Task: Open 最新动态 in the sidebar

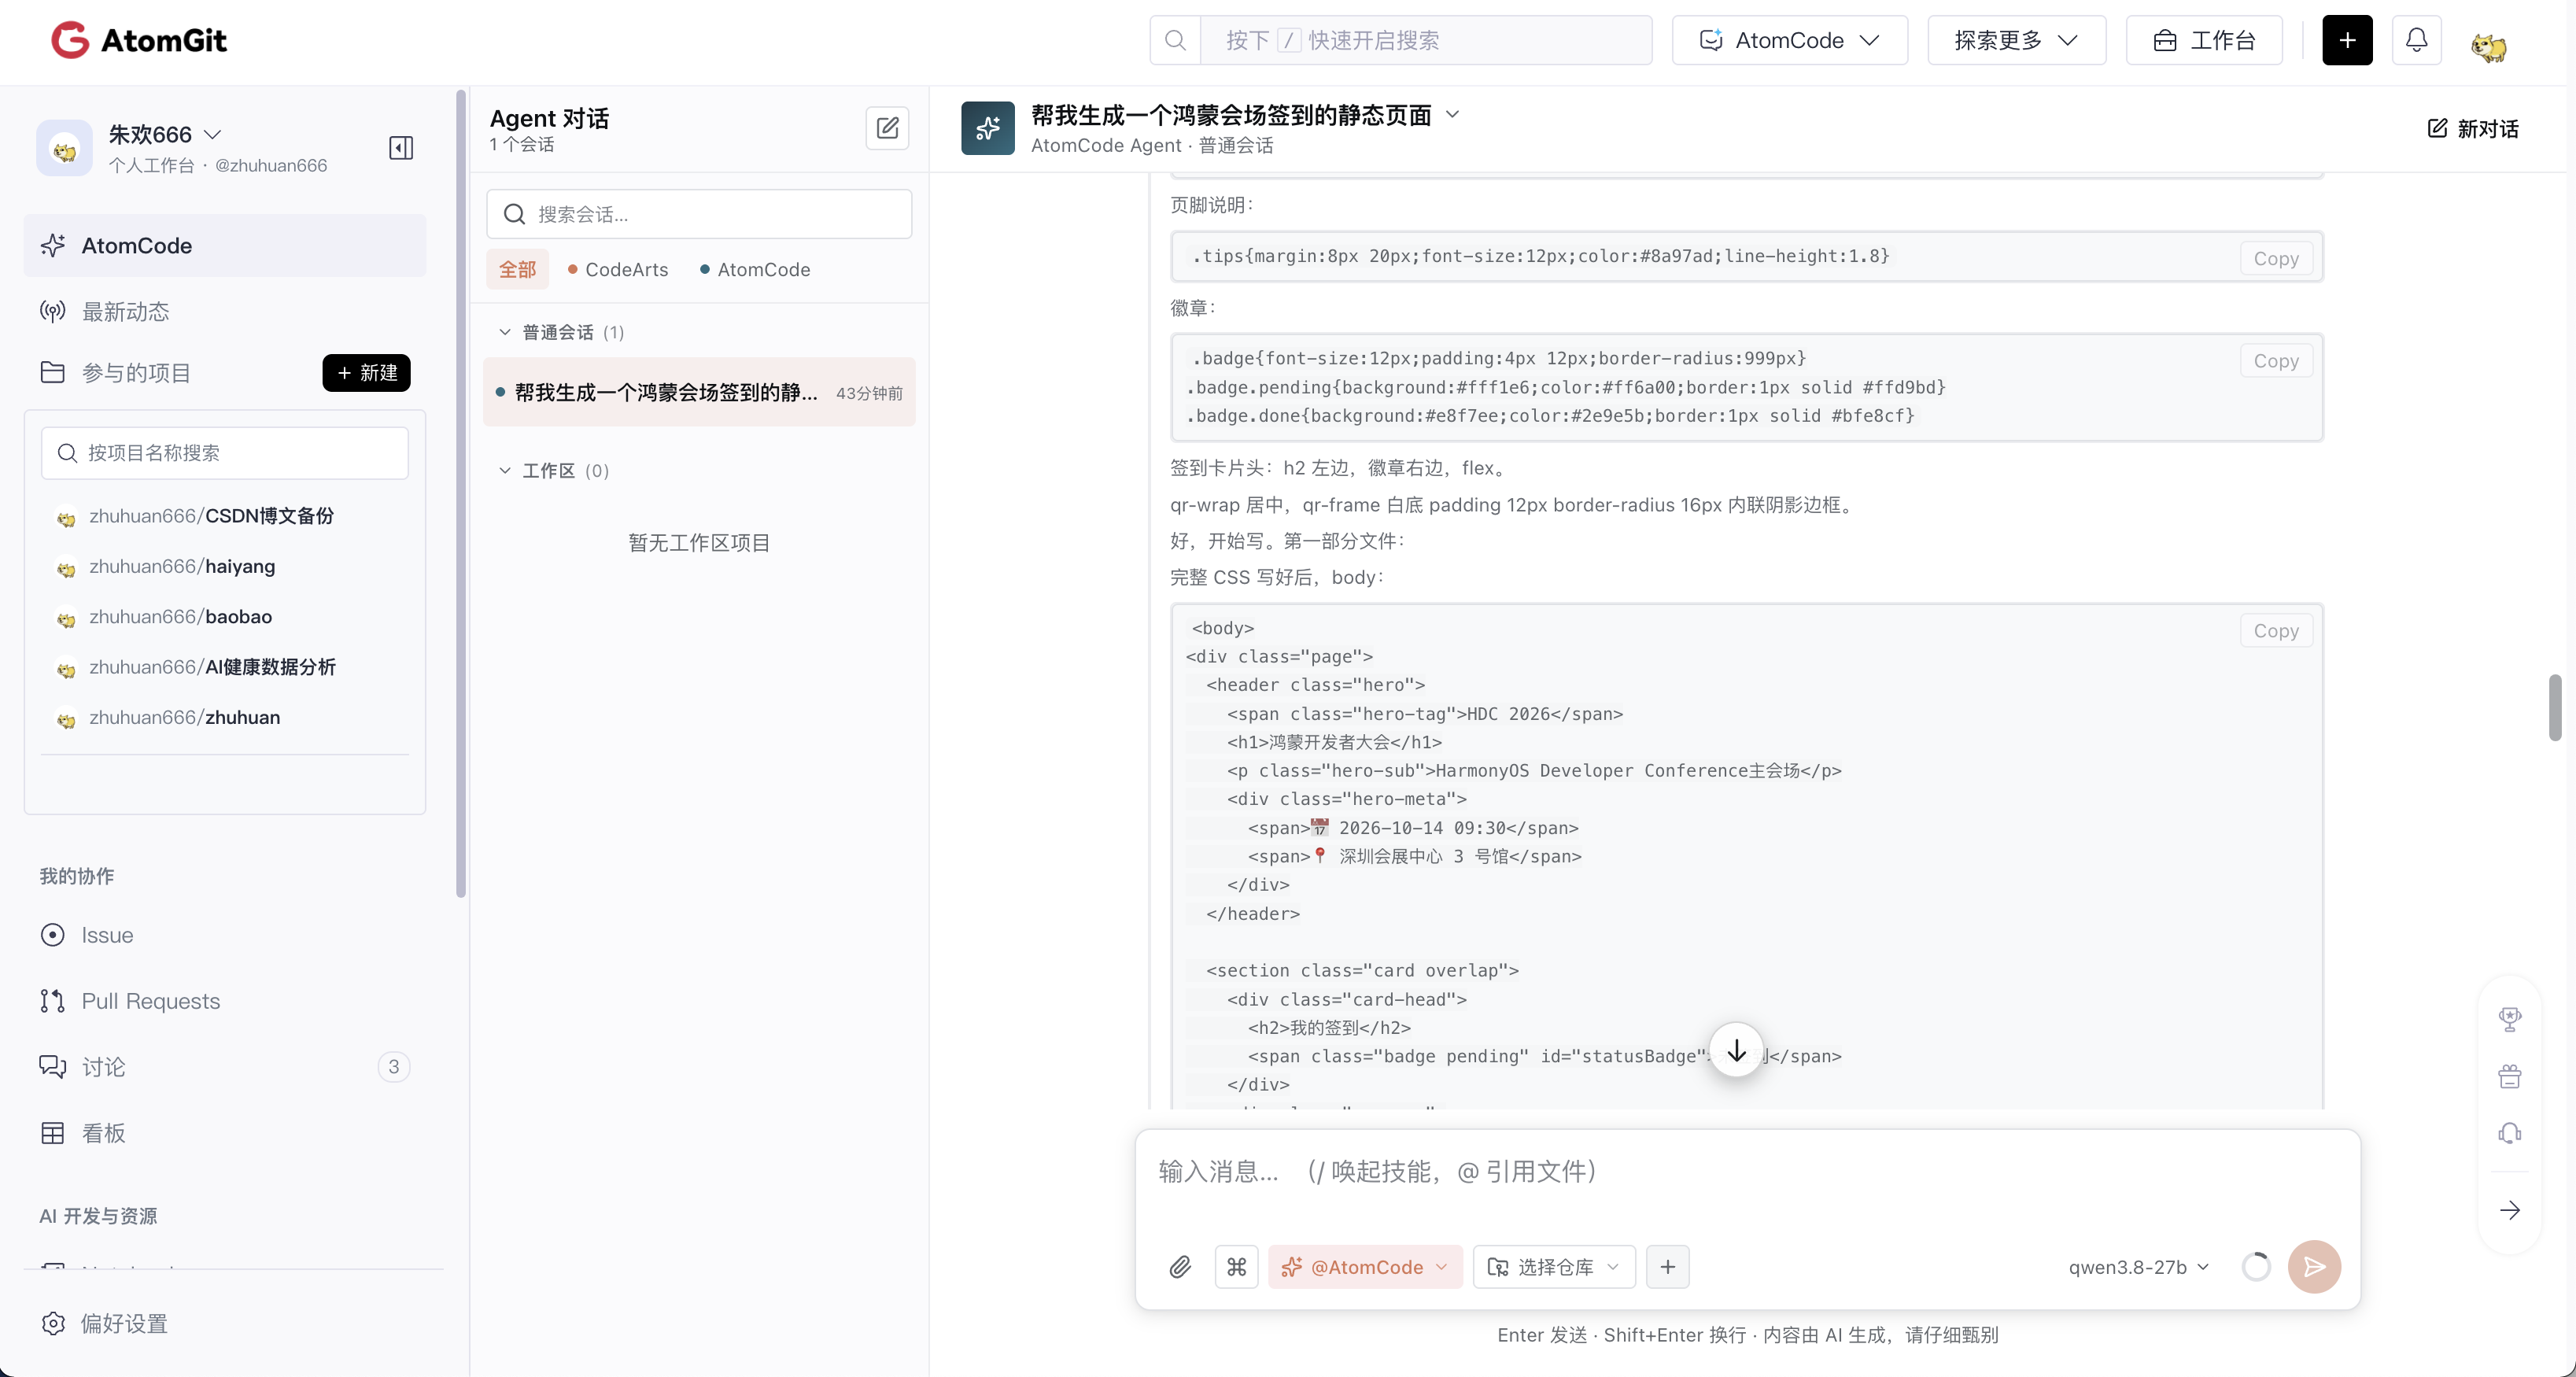Action: [x=225, y=312]
